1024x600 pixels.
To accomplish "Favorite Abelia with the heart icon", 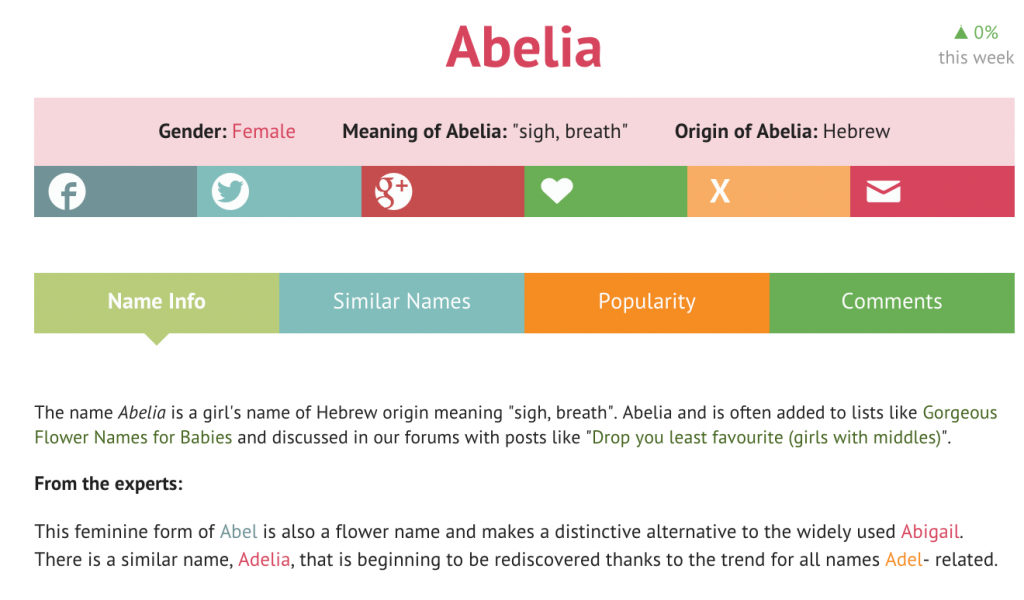I will pyautogui.click(x=557, y=191).
